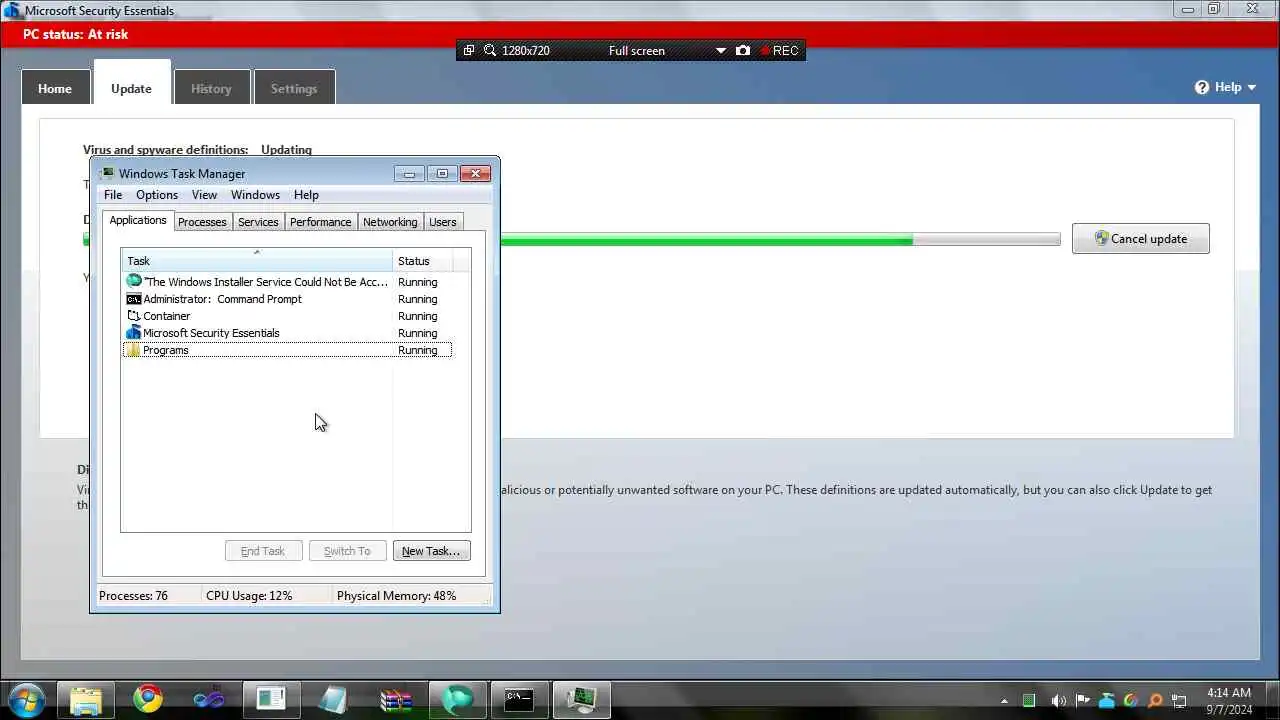The height and width of the screenshot is (720, 1280).
Task: Show hidden tray icons arrow
Action: tap(1004, 701)
